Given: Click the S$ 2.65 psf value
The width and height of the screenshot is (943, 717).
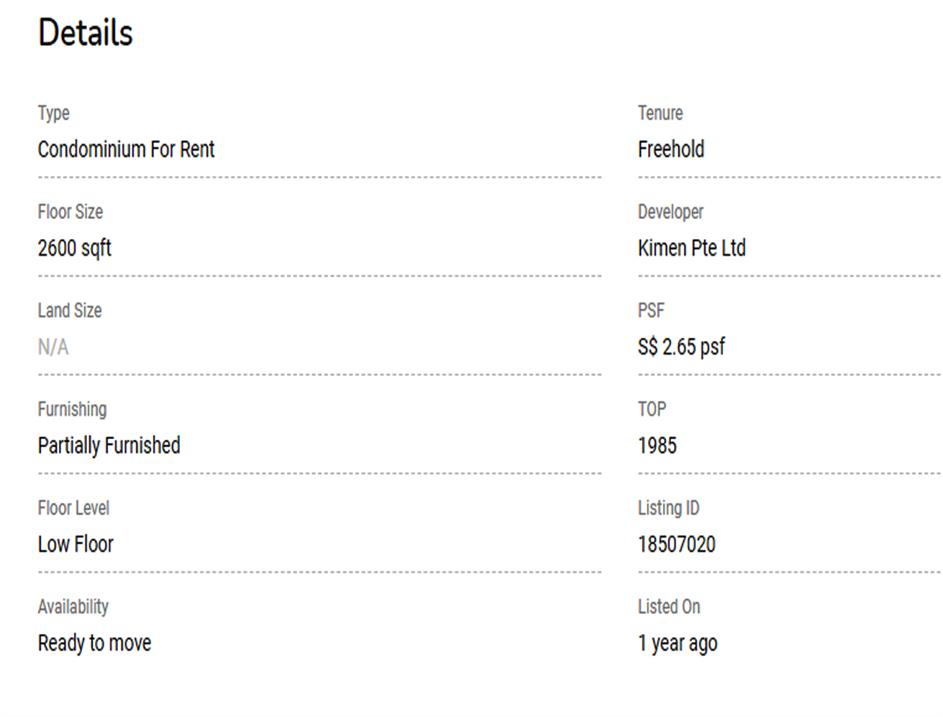Looking at the screenshot, I should [681, 347].
